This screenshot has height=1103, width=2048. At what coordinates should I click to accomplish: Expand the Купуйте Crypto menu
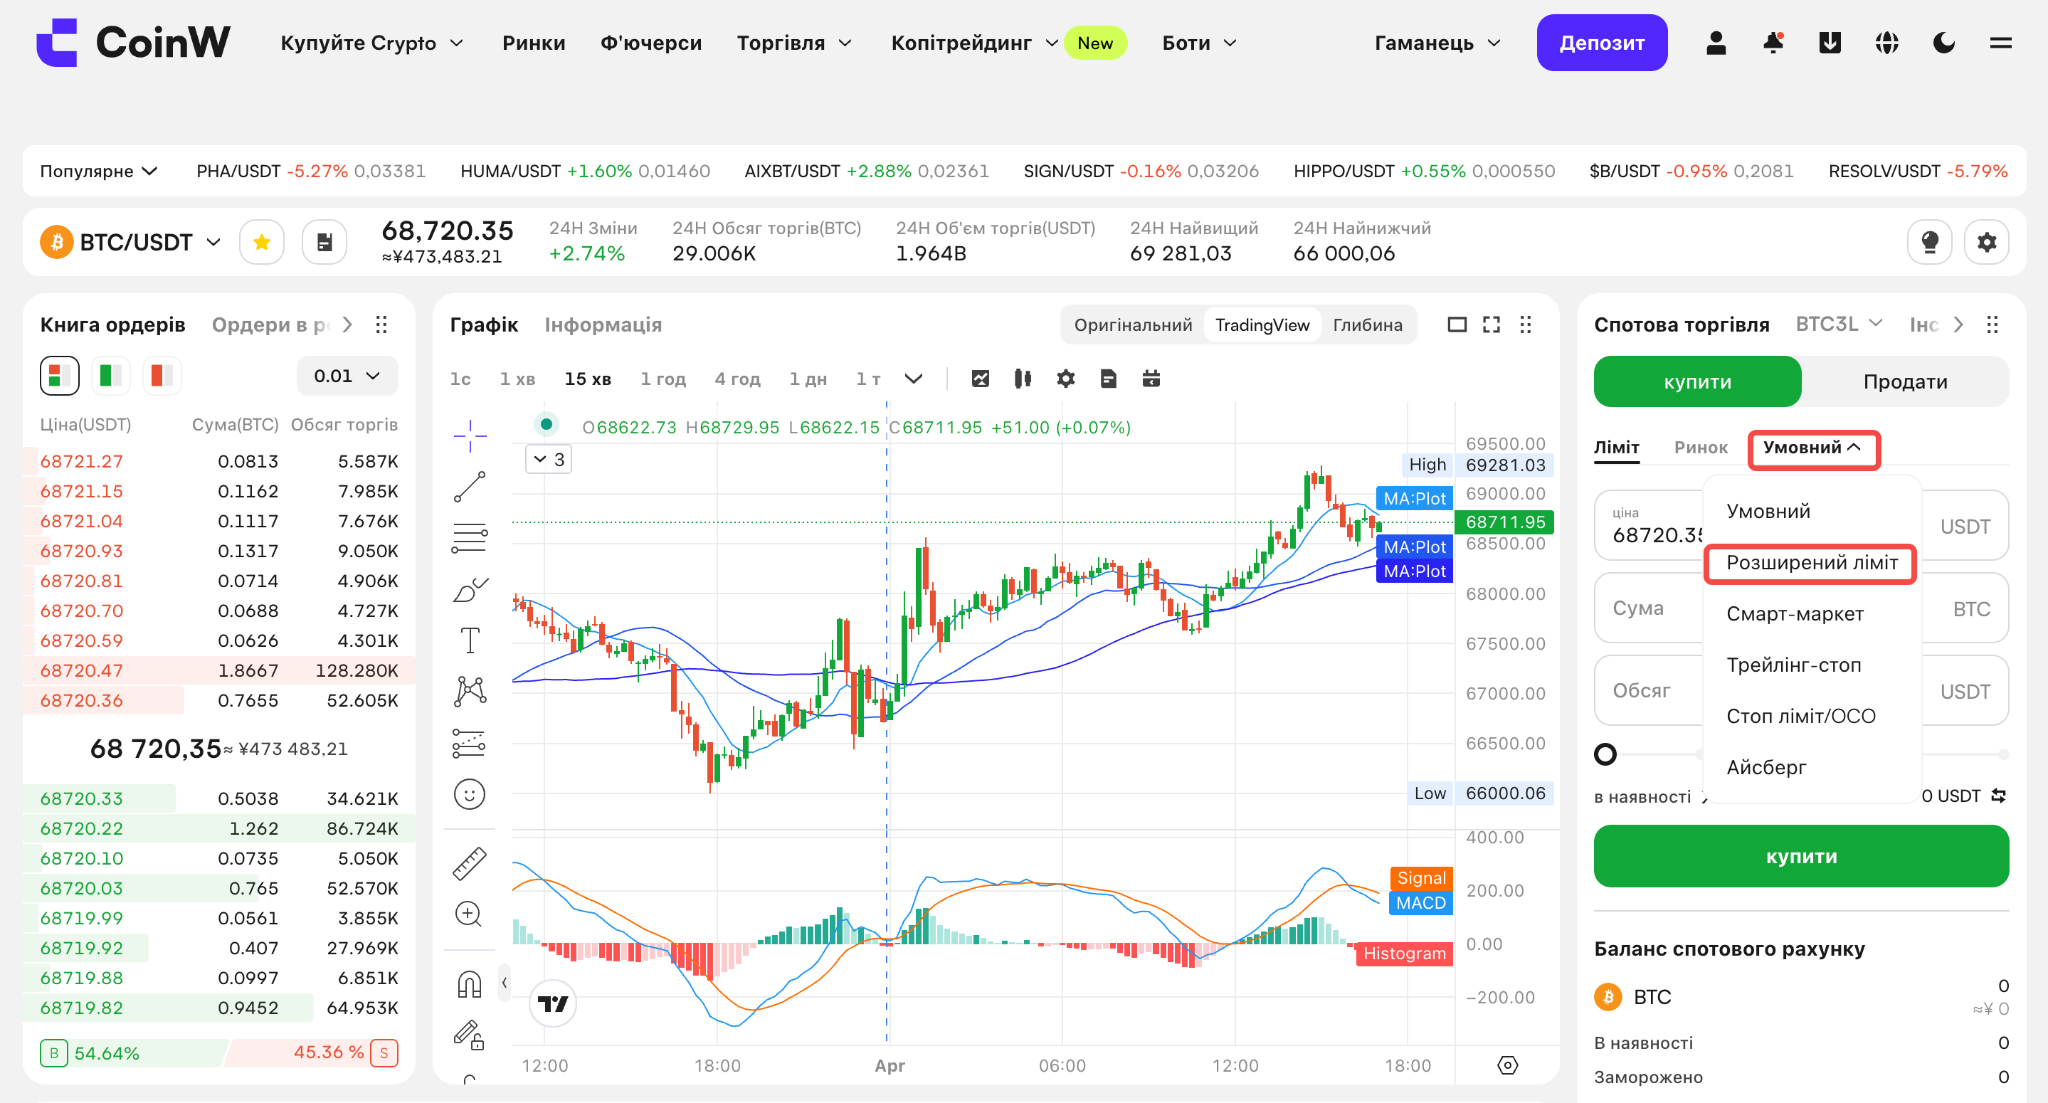tap(372, 43)
